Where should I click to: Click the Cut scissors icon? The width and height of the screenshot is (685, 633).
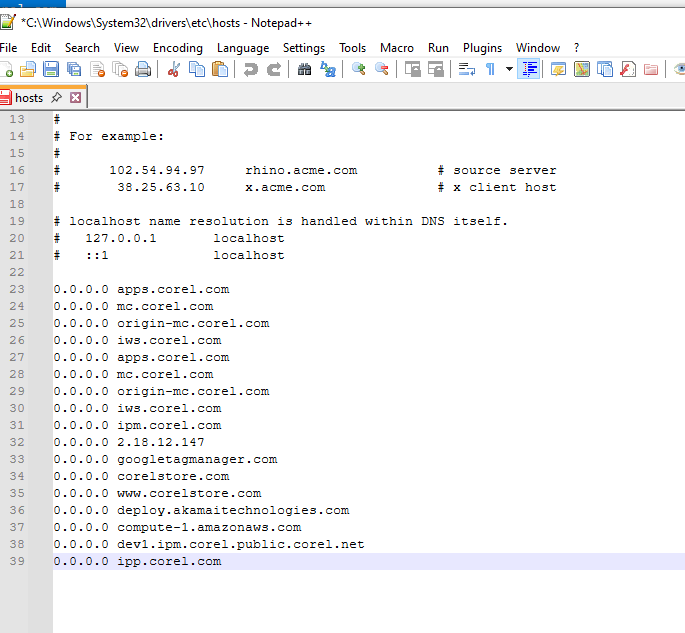point(173,69)
